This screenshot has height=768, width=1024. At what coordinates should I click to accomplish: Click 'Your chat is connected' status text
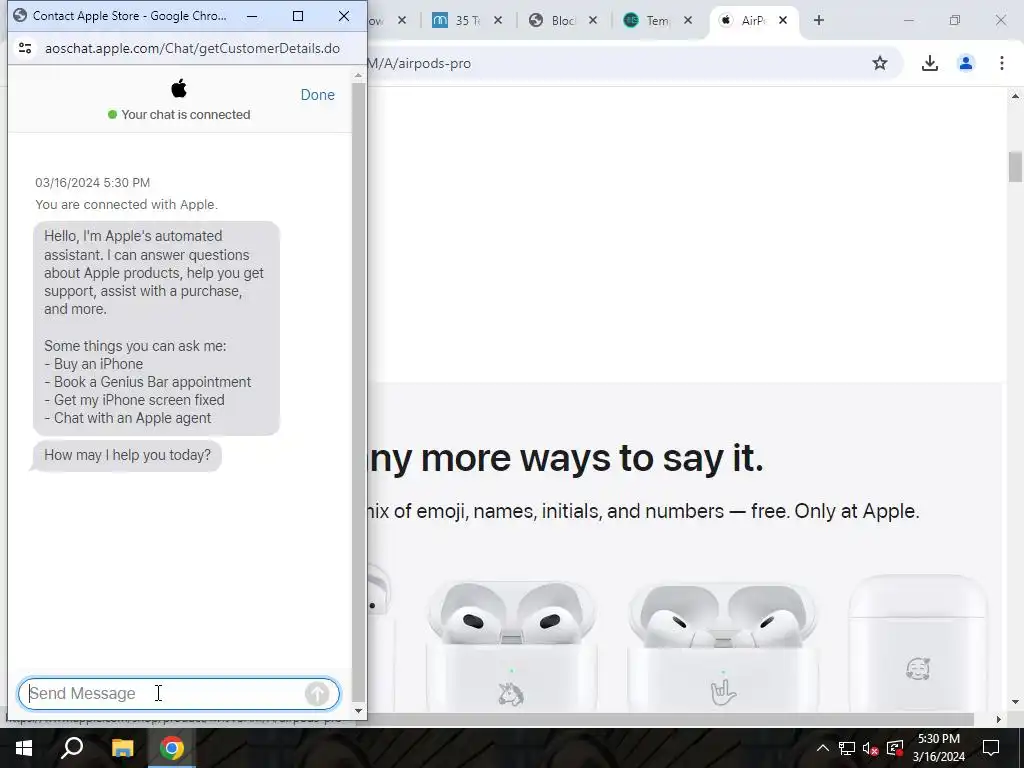pyautogui.click(x=185, y=115)
